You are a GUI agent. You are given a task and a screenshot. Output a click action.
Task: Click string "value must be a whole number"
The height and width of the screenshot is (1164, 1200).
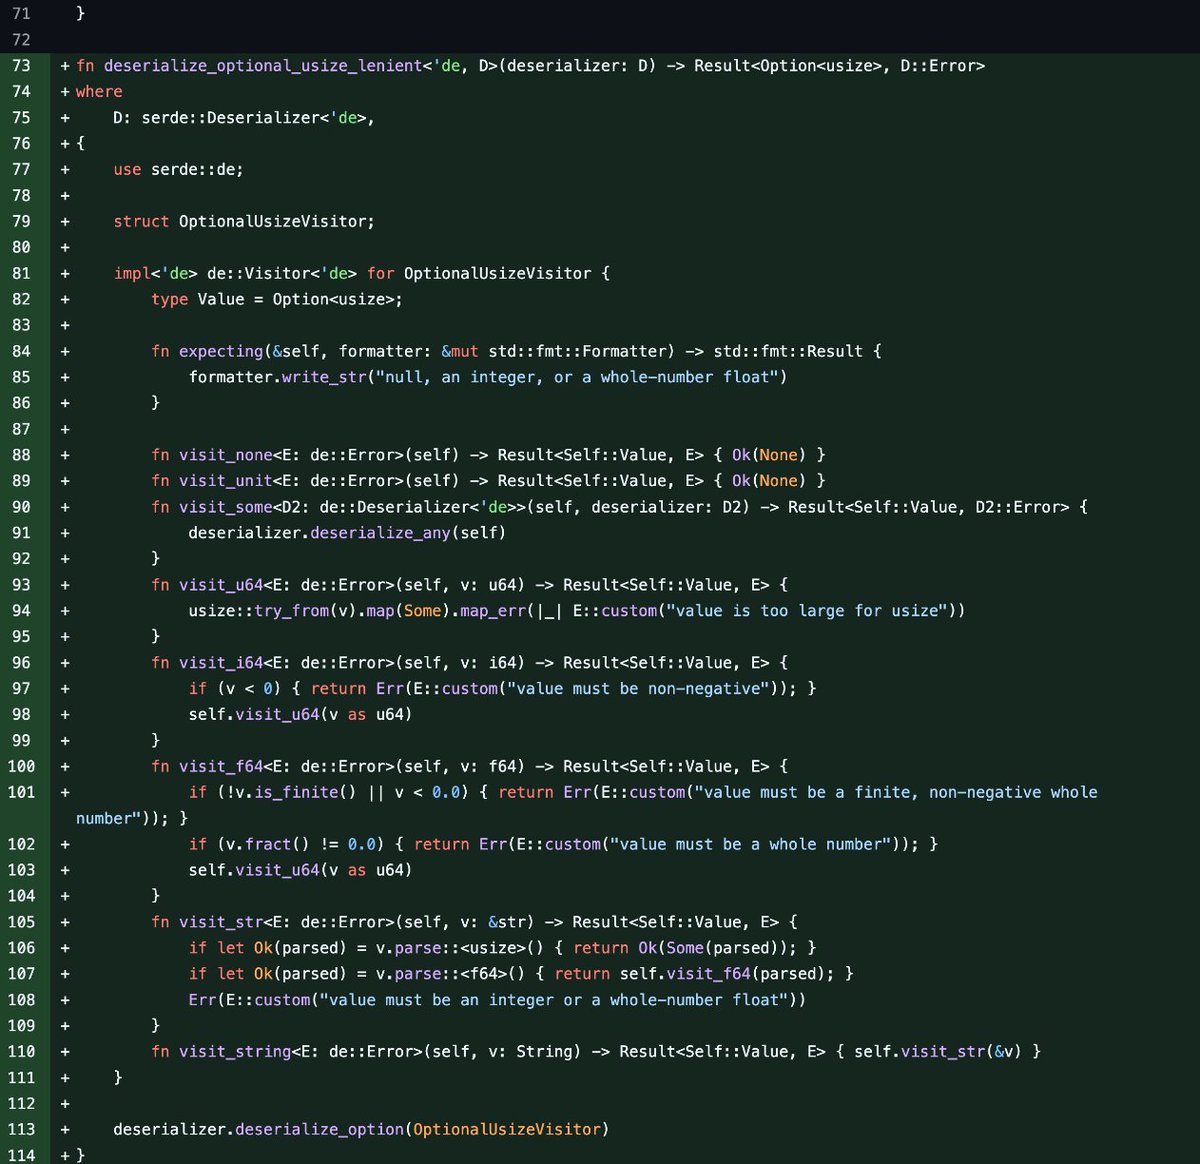click(751, 845)
